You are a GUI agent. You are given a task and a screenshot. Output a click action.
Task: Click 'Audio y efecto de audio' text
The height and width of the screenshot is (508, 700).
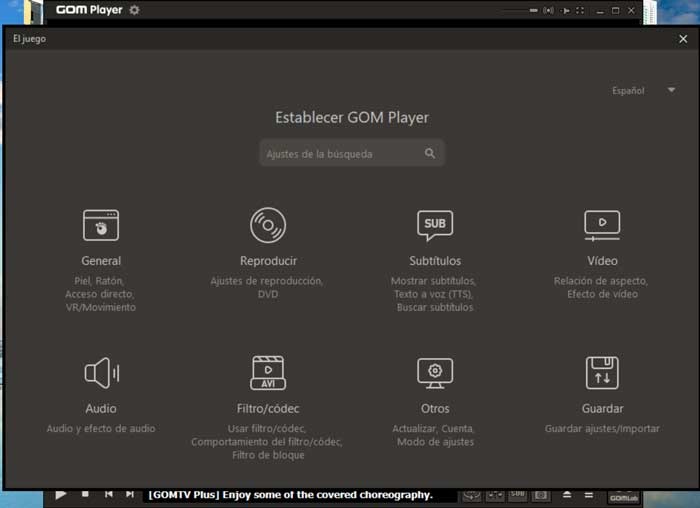[101, 429]
